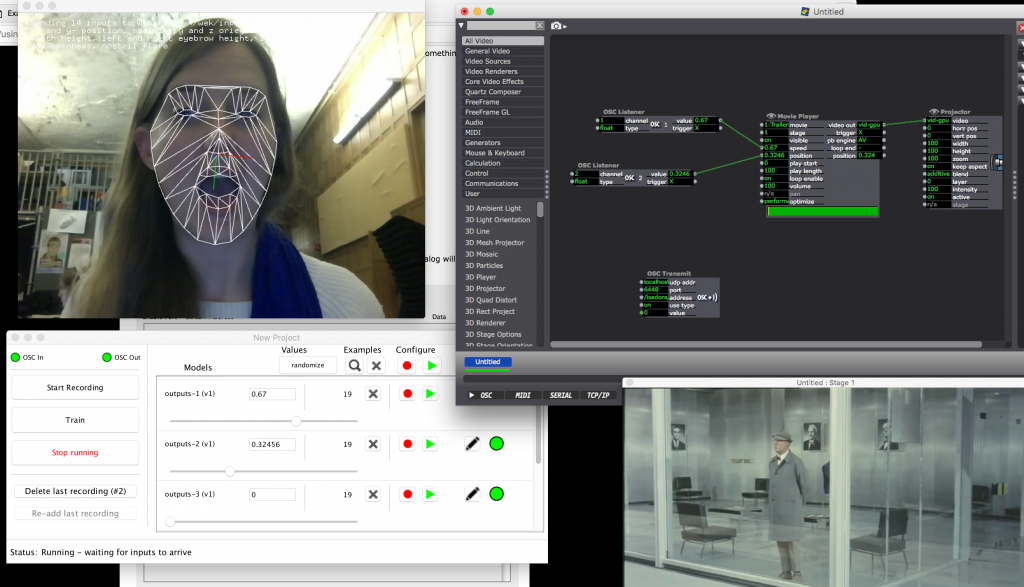Toggle the Movie Player eye icon
The height and width of the screenshot is (587, 1024).
[771, 116]
